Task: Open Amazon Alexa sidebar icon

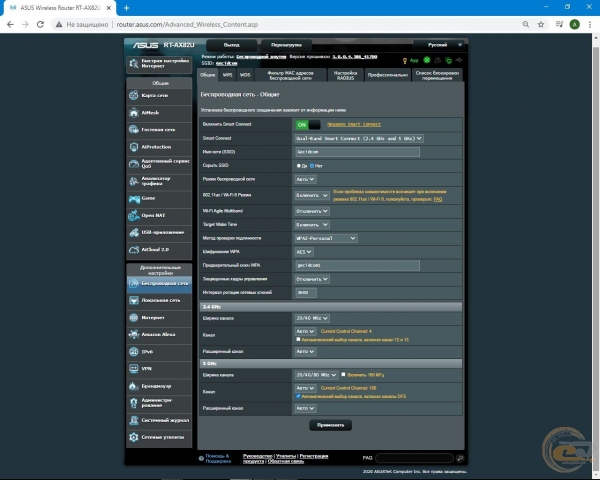Action: tap(134, 335)
